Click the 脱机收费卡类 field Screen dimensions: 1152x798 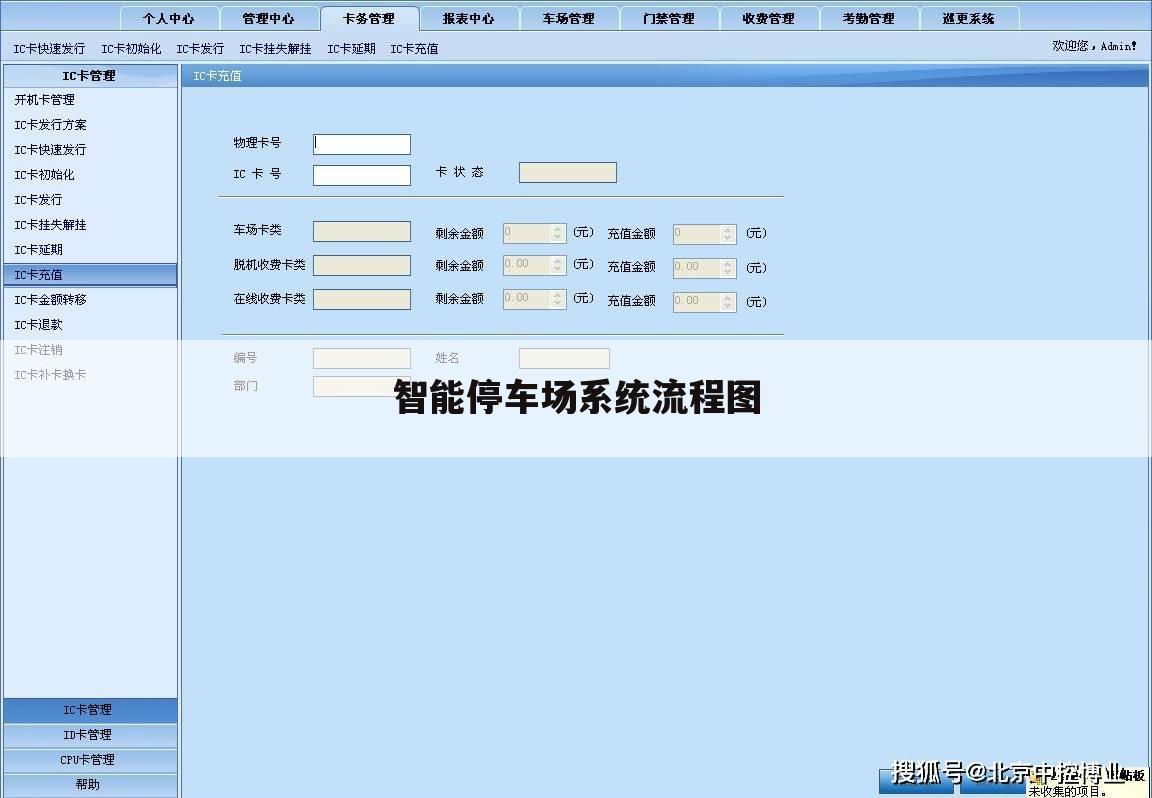click(361, 265)
